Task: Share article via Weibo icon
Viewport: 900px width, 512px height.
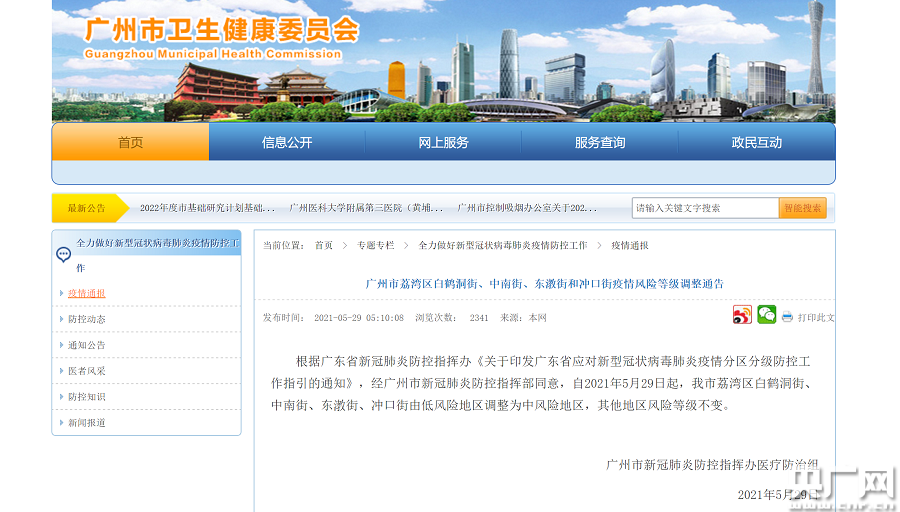Action: [742, 315]
